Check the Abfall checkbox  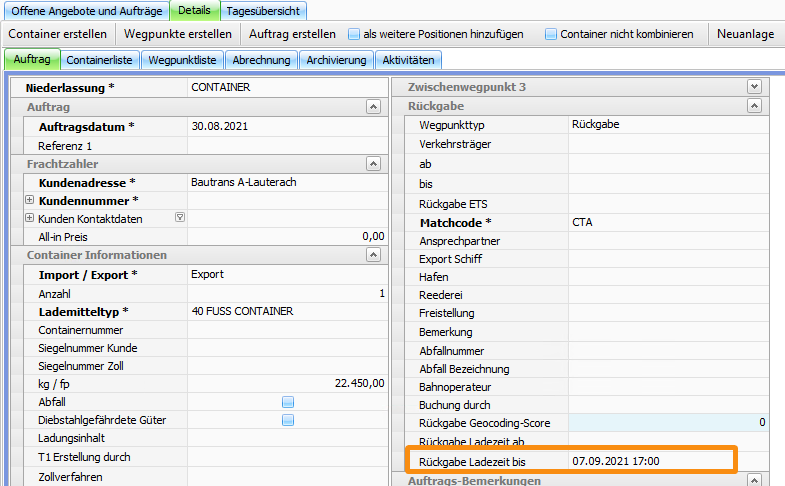(x=288, y=401)
